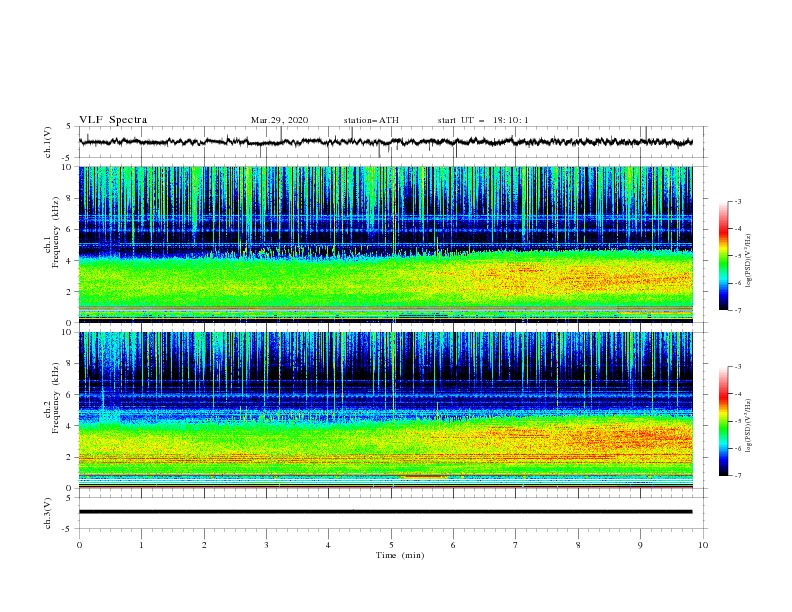The height and width of the screenshot is (612, 792).
Task: Click the flat black ch.3 voltage trace
Action: [x=385, y=512]
